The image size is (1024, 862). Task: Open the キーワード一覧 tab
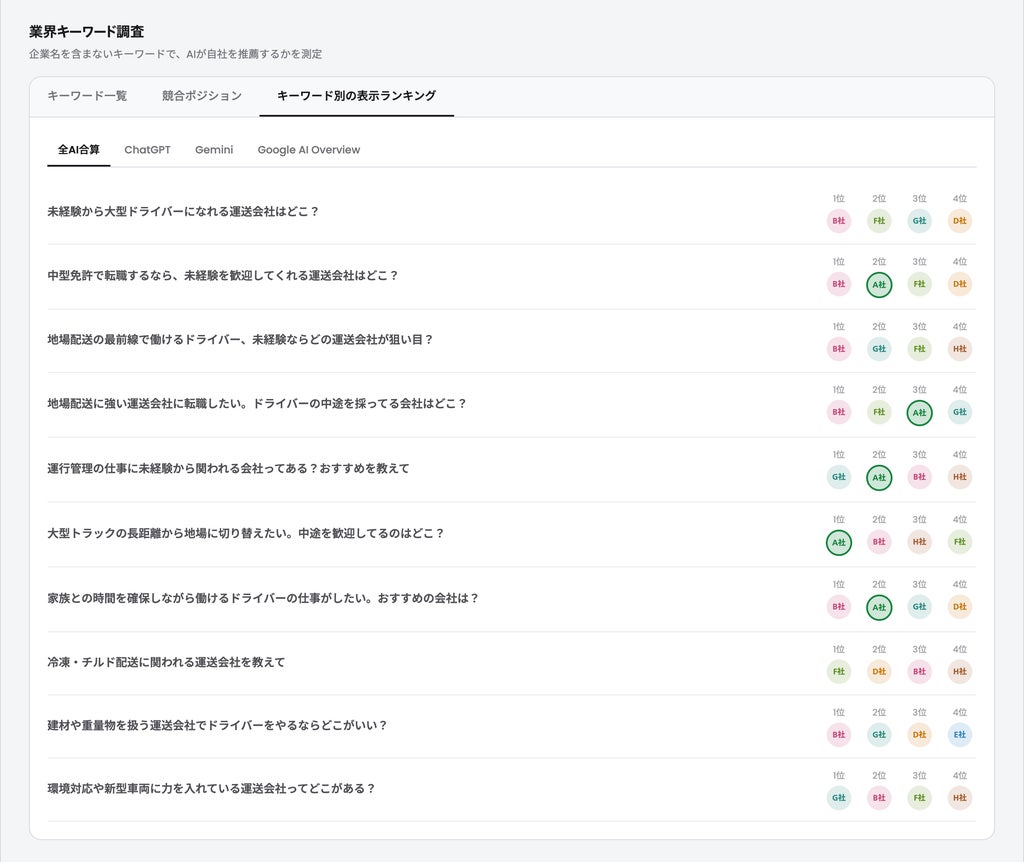pos(87,96)
